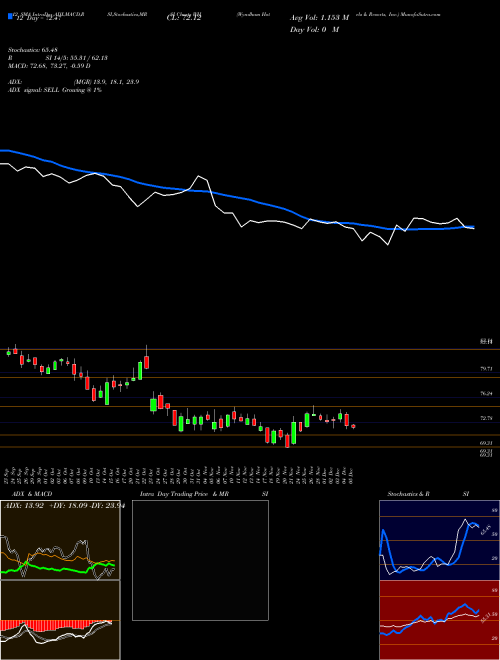This screenshot has width=500, height=660.
Task: Click the red-background RSI chart
Action: [439, 620]
